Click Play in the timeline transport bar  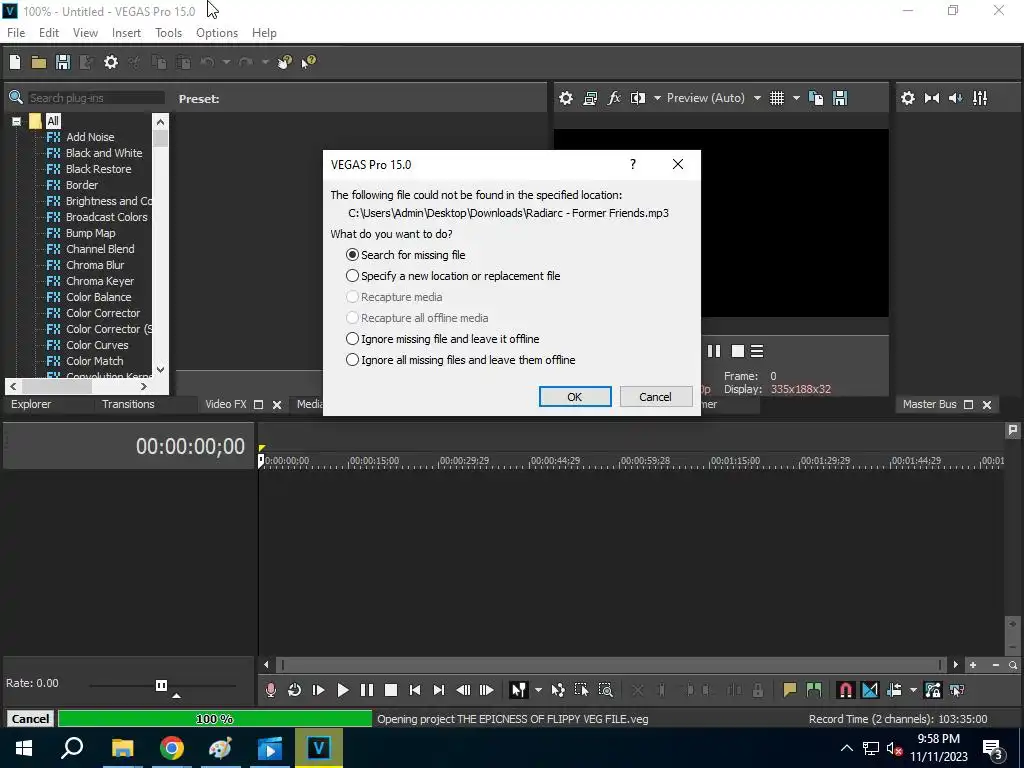342,690
